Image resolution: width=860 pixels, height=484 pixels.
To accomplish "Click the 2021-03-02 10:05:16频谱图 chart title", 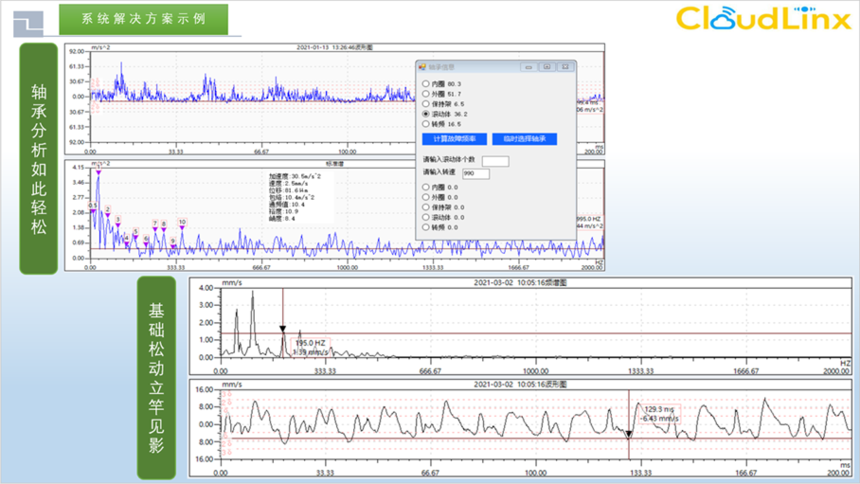I will pyautogui.click(x=520, y=283).
